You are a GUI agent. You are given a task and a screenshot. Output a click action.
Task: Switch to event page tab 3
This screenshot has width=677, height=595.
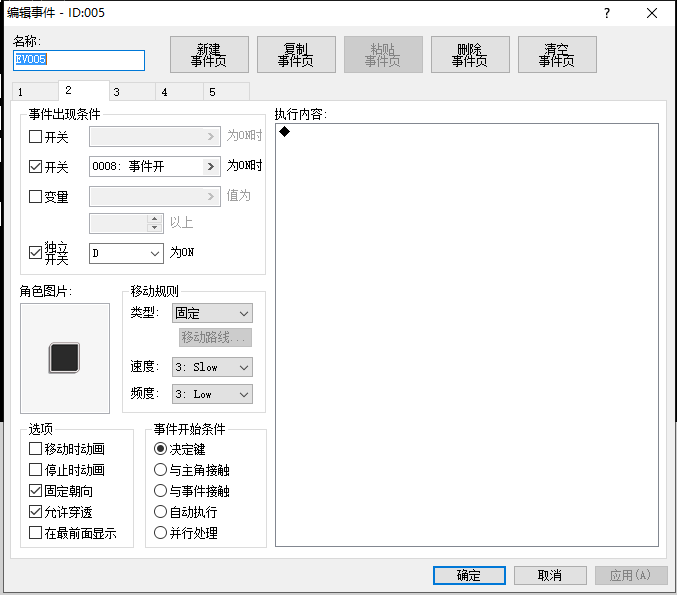(x=132, y=92)
